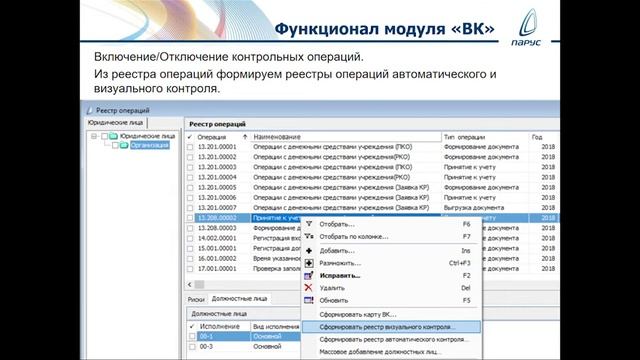Click the plus icon beside Добавить
This screenshot has width=640, height=360.
coord(309,251)
